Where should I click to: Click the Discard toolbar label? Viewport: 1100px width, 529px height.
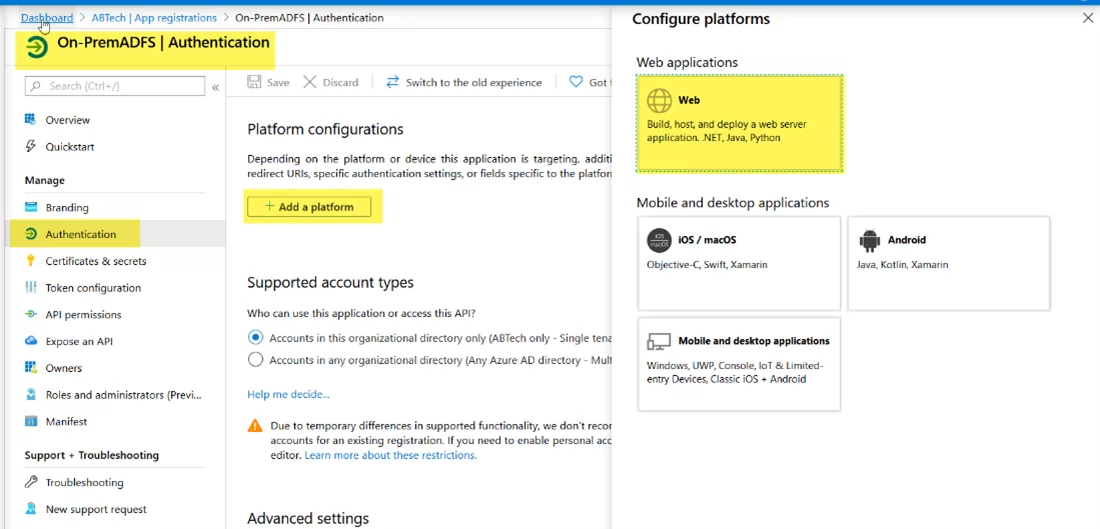pyautogui.click(x=340, y=82)
